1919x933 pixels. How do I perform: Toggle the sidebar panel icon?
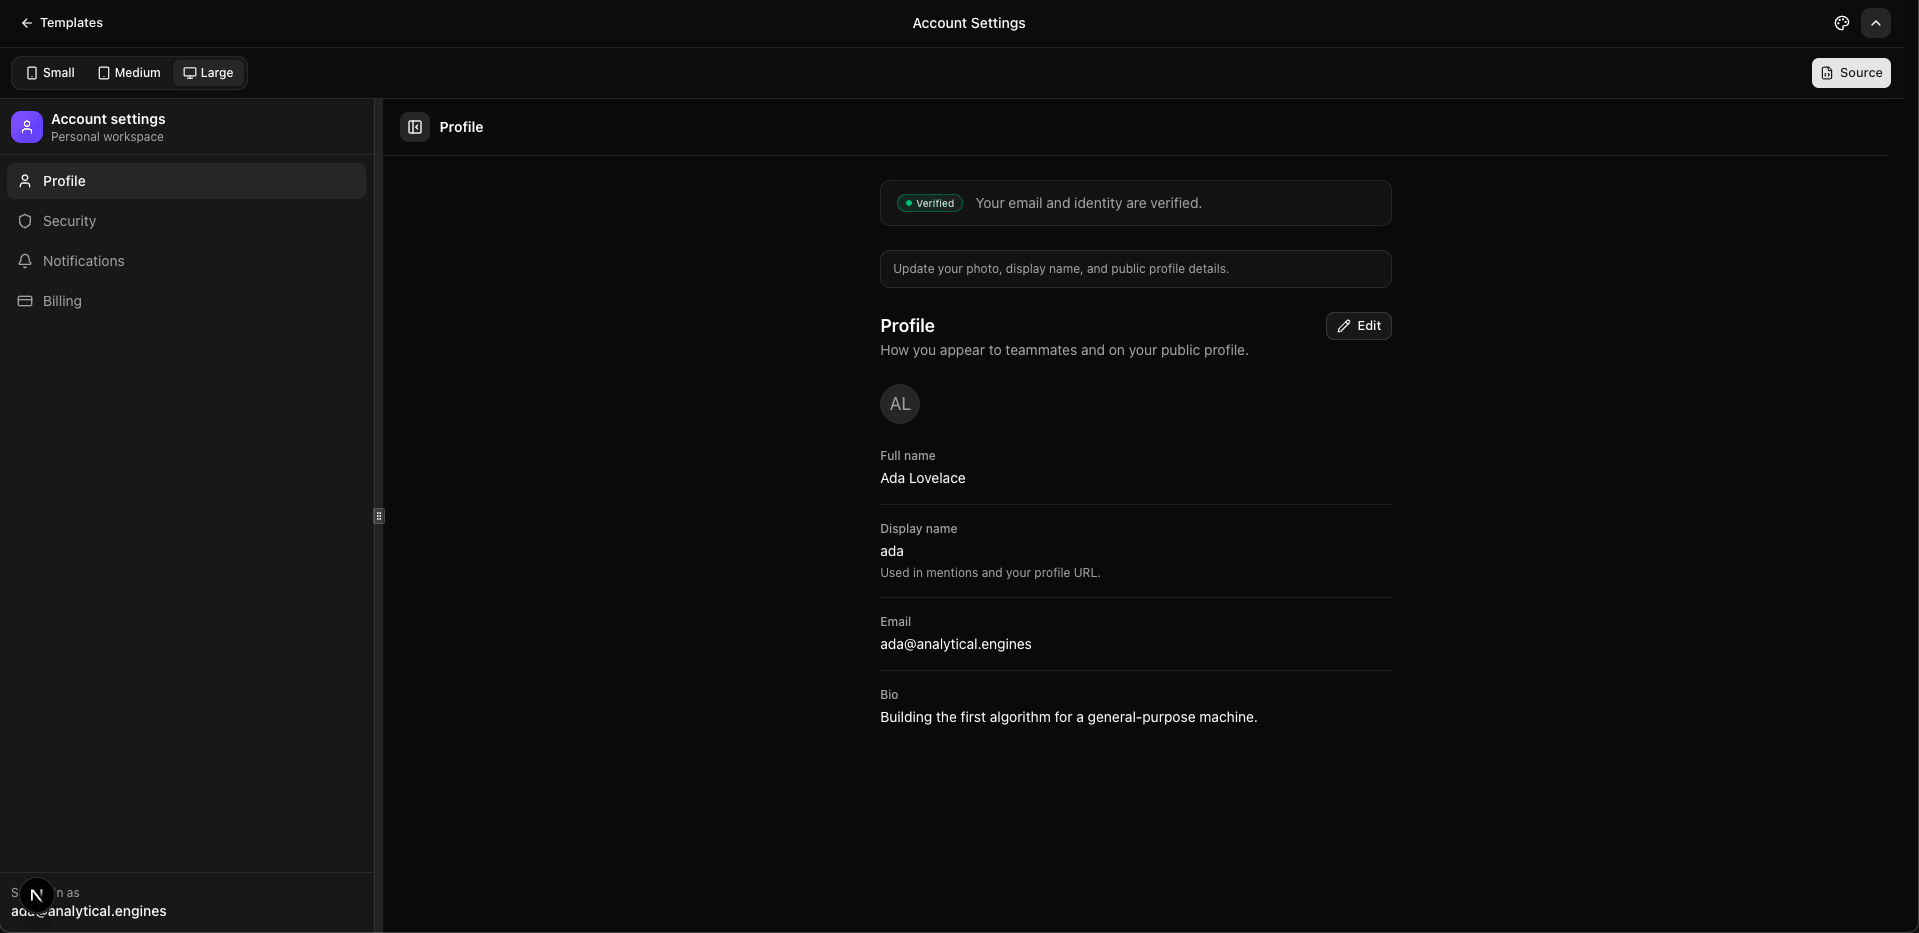[415, 127]
